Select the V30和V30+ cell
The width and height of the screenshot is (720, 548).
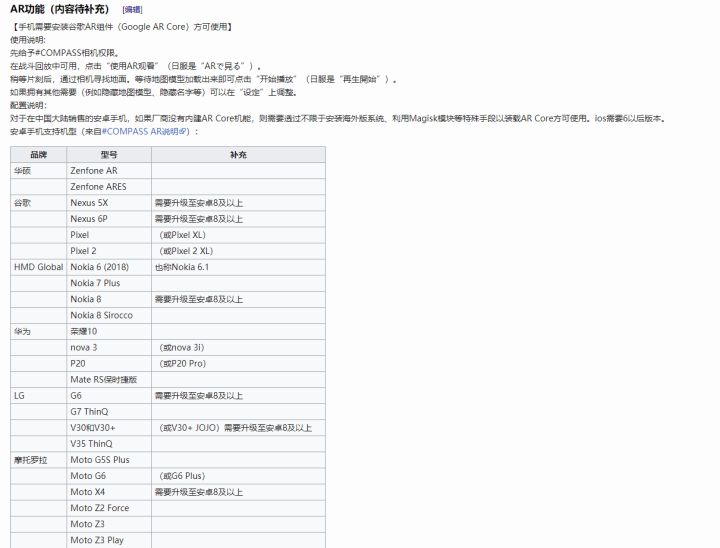click(109, 428)
